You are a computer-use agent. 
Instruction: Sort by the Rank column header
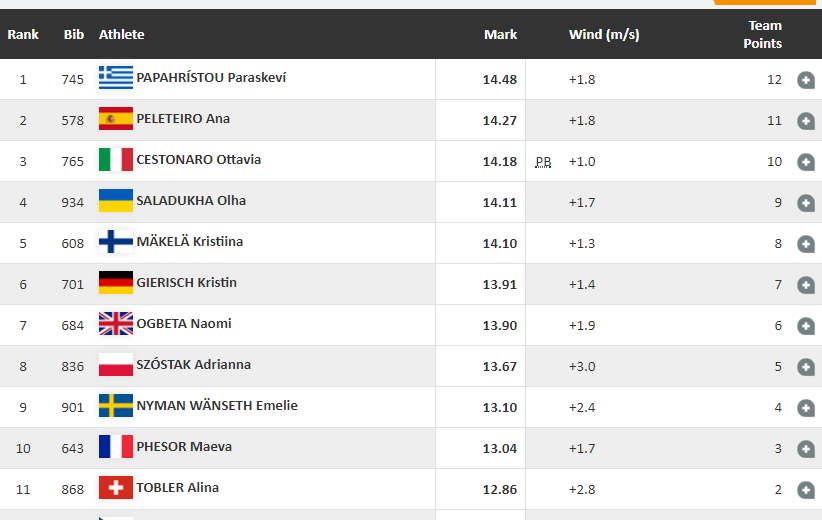pyautogui.click(x=23, y=35)
